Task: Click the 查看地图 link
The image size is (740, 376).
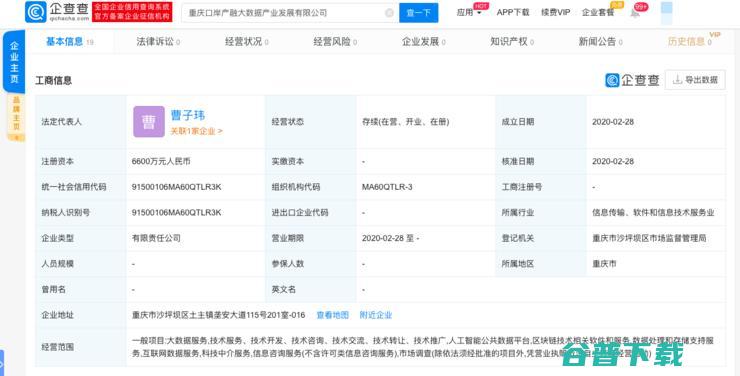Action: click(332, 315)
